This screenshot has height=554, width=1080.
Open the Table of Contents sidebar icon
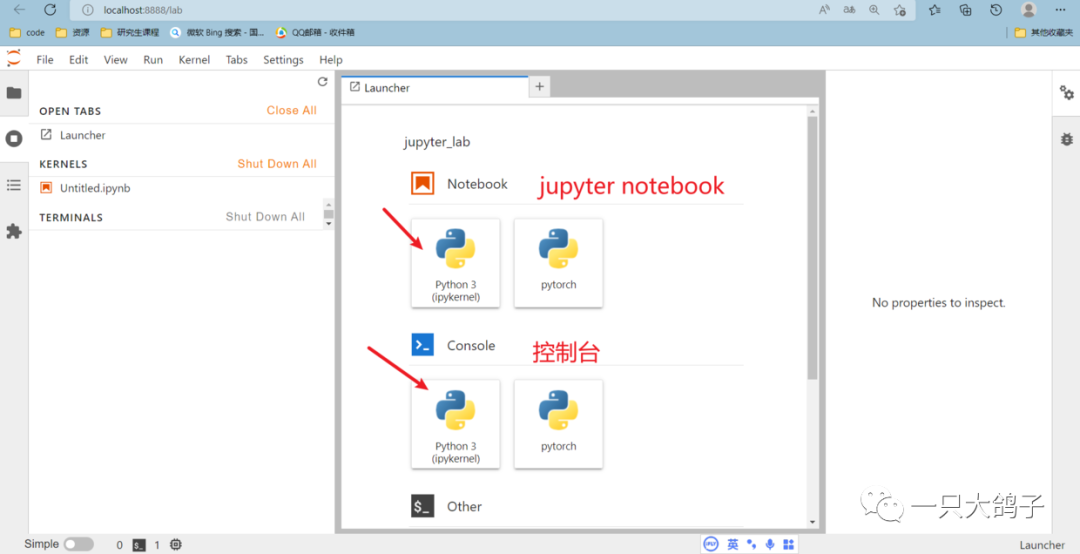click(x=14, y=185)
